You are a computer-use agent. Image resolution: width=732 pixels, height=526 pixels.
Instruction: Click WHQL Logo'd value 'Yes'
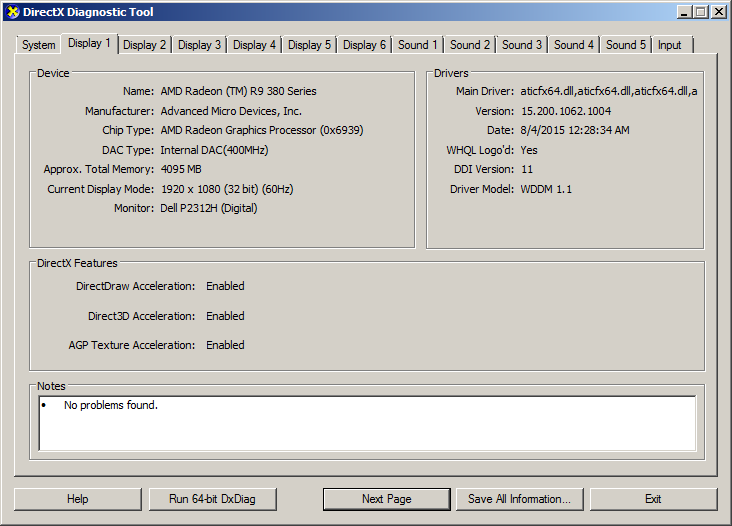[529, 150]
